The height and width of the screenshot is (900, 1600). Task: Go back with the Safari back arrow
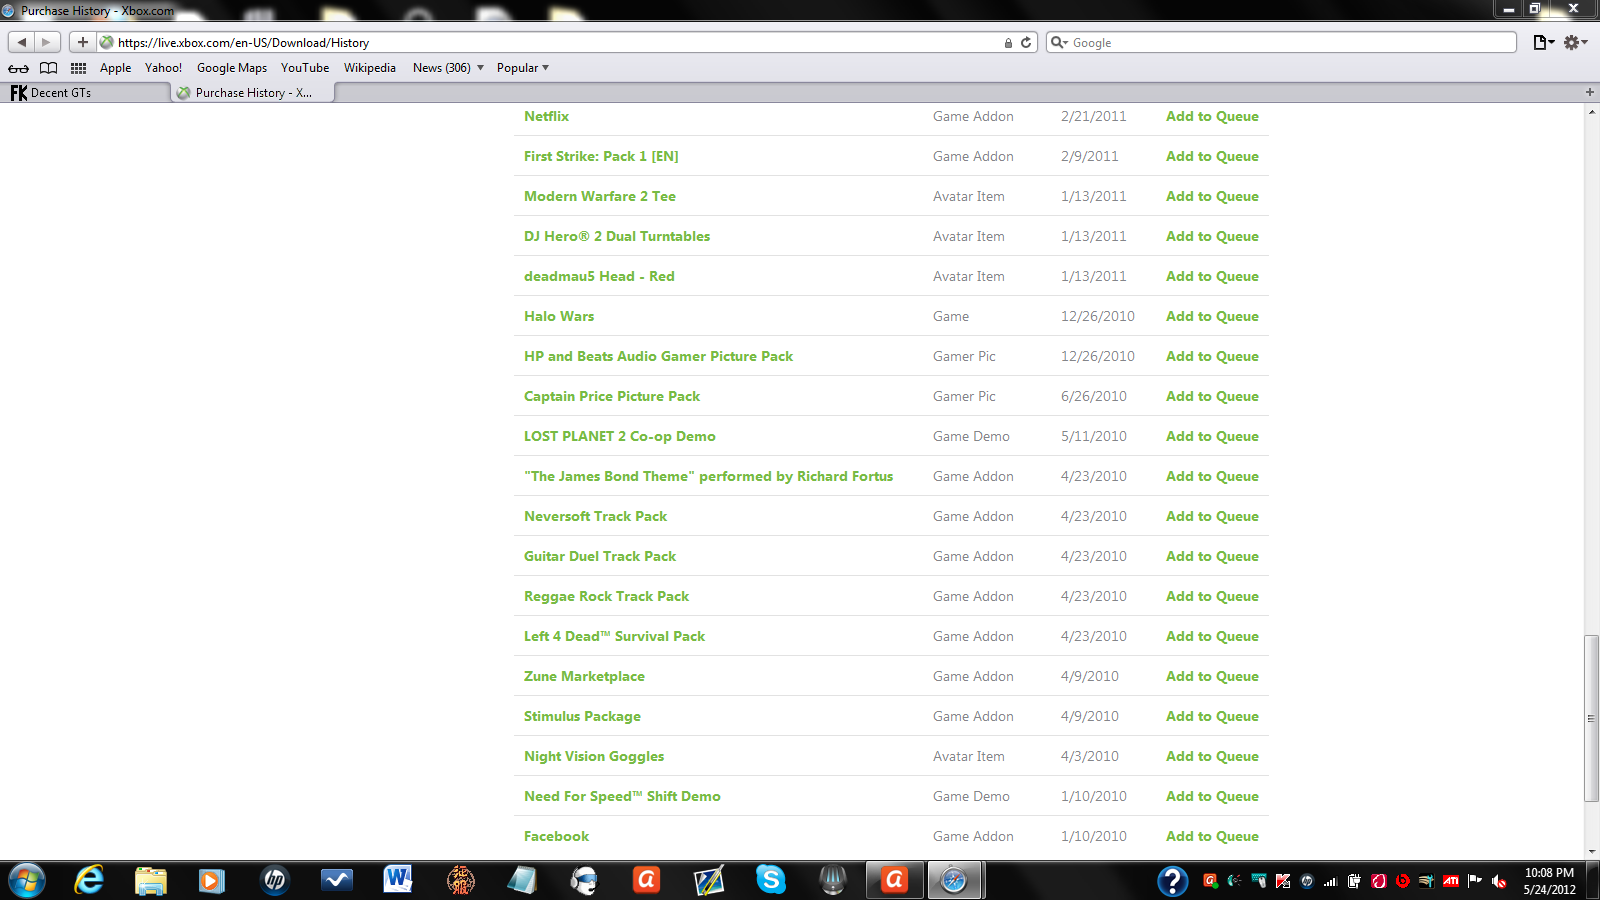click(x=22, y=42)
